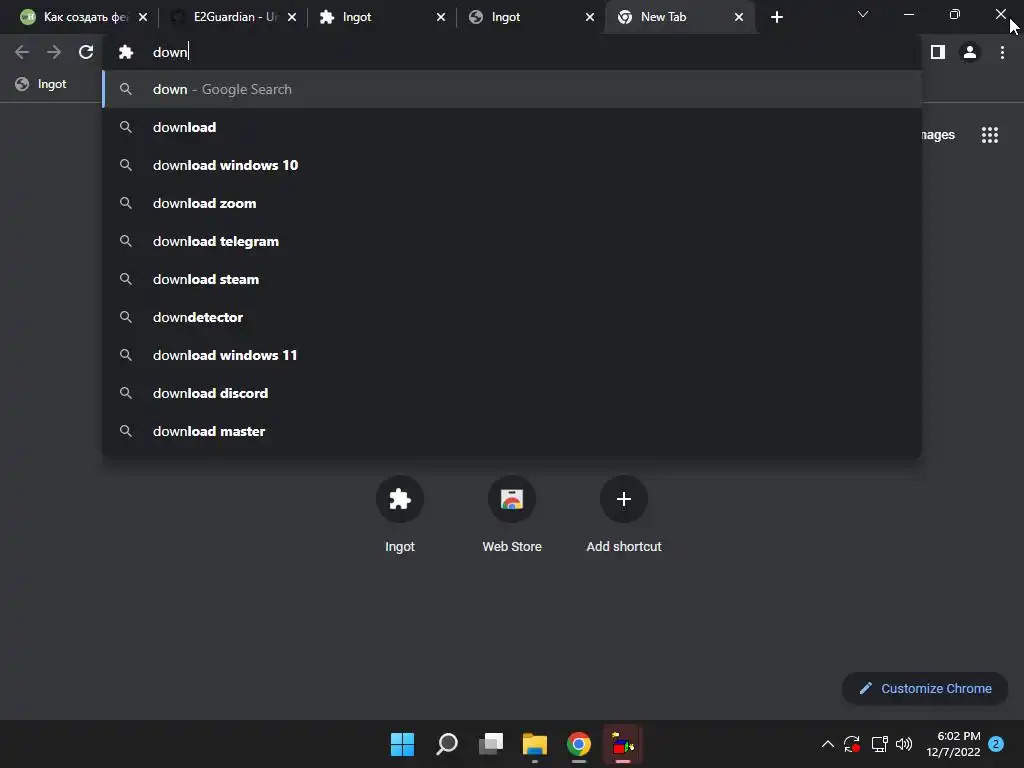This screenshot has width=1024, height=768.
Task: Select the 'download steam' suggestion
Action: pyautogui.click(x=512, y=279)
